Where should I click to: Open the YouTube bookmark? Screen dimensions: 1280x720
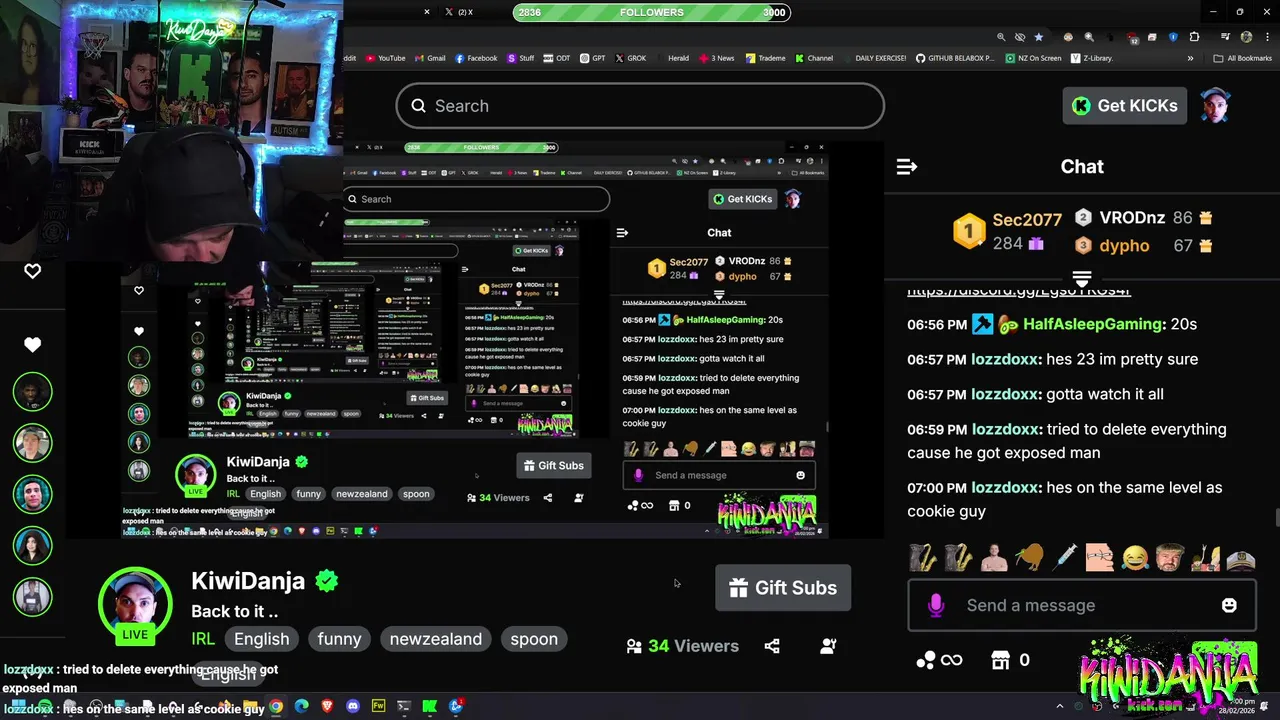pyautogui.click(x=386, y=58)
